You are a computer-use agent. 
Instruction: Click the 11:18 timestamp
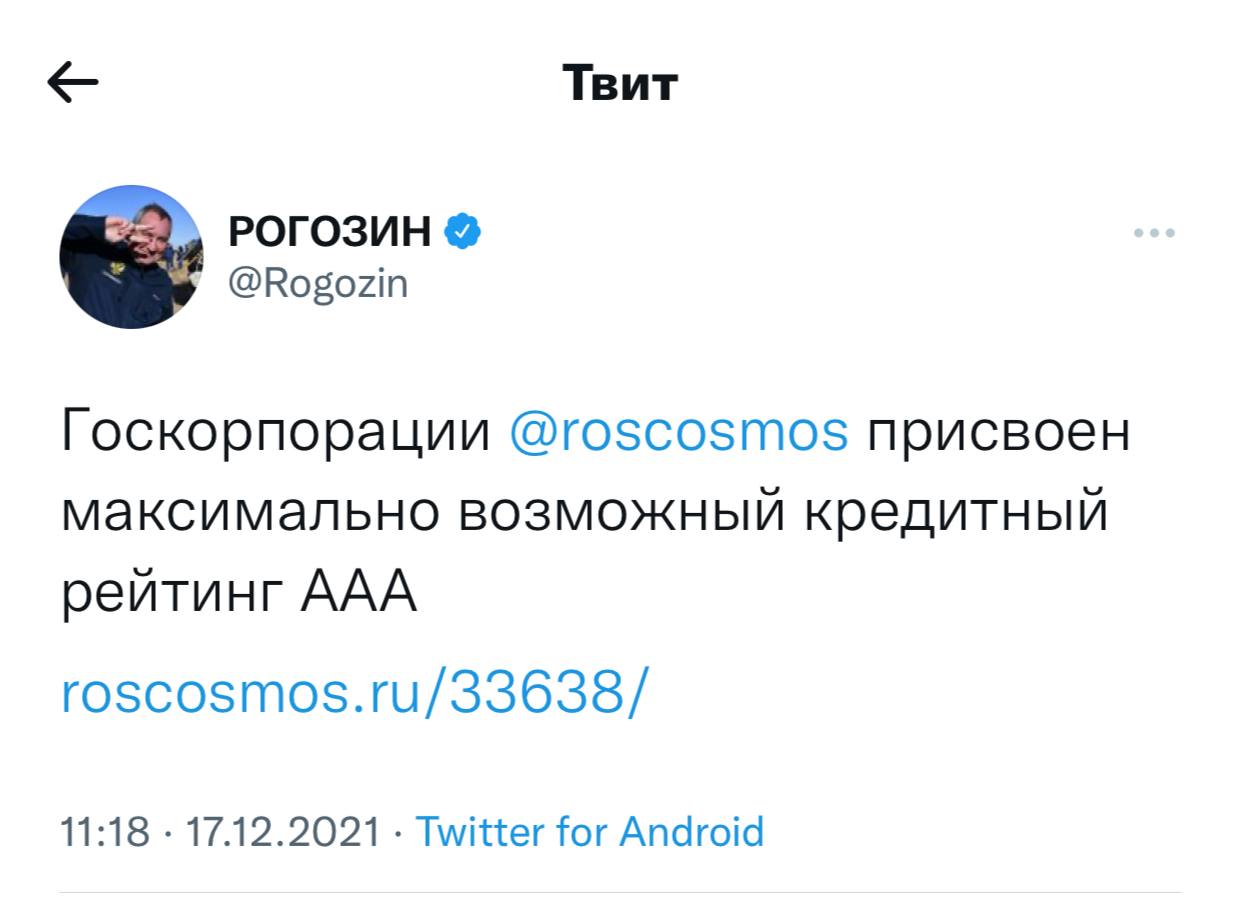pyautogui.click(x=104, y=831)
